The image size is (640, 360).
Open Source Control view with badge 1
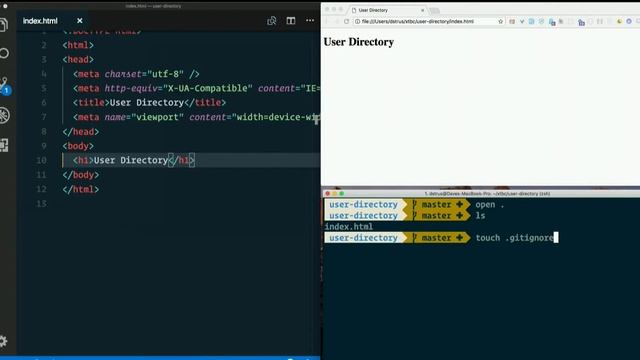click(4, 86)
